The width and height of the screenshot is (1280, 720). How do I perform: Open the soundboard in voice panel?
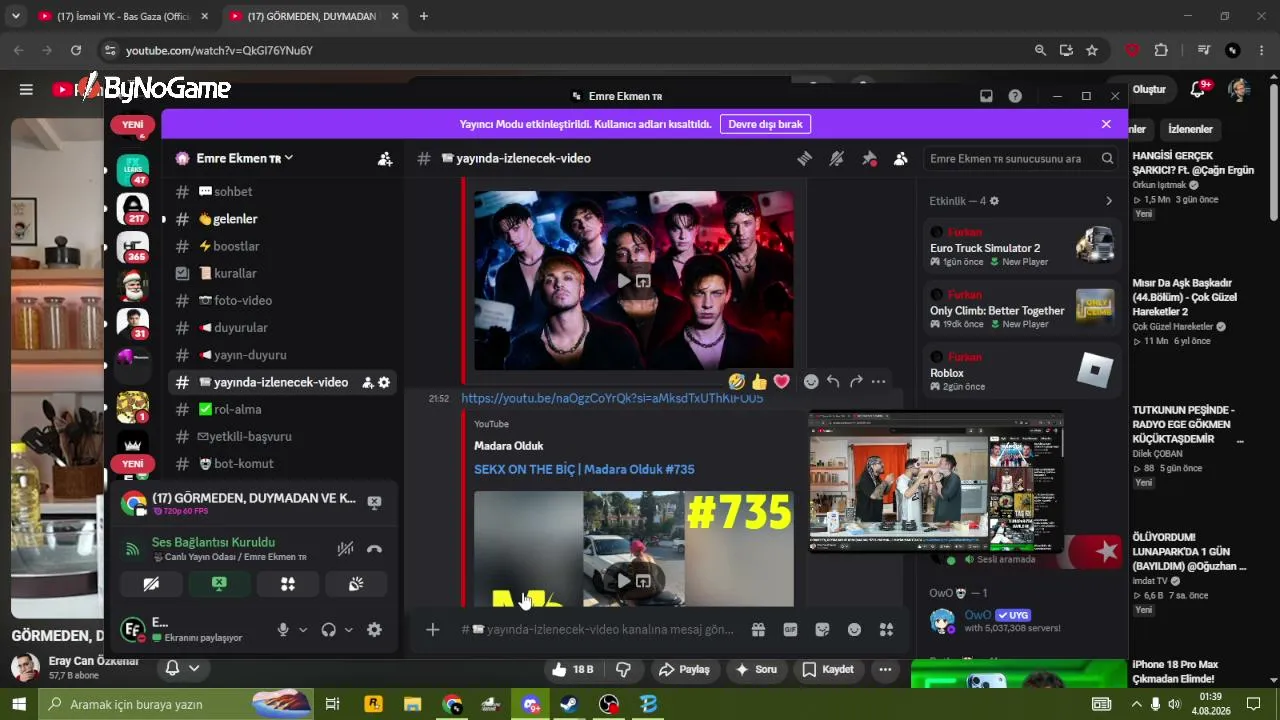[356, 584]
